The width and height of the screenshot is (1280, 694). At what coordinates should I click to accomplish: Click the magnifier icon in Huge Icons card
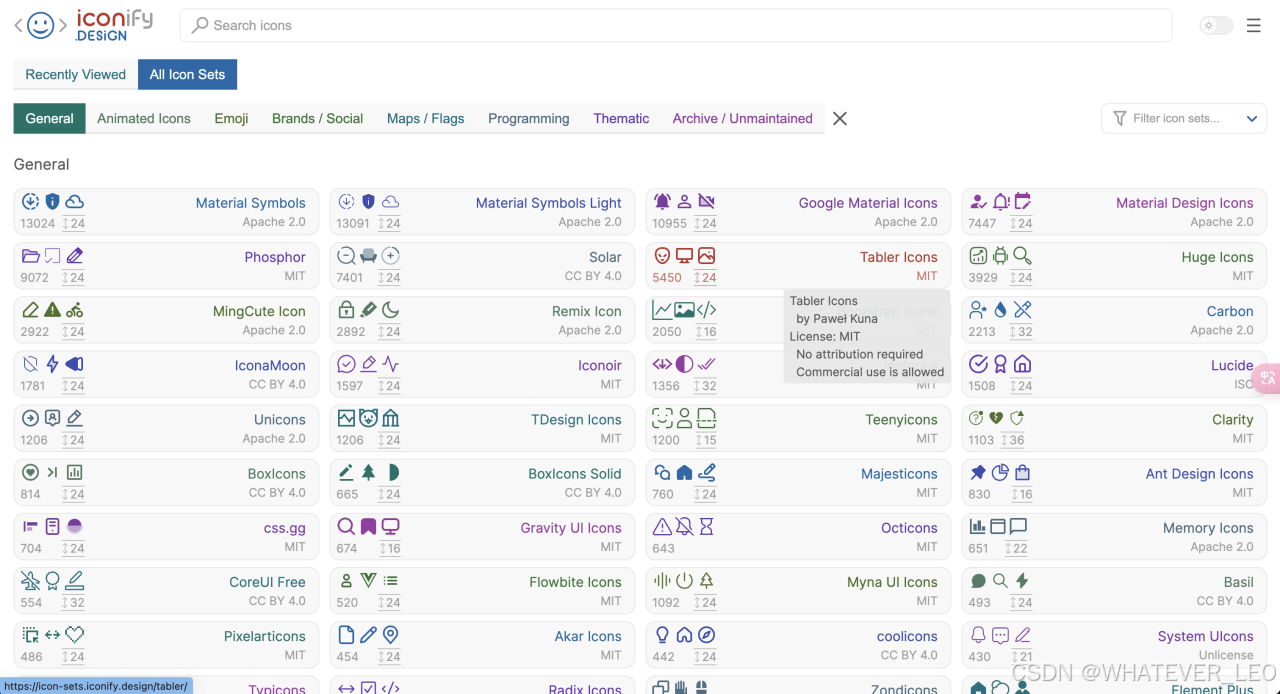point(1022,256)
